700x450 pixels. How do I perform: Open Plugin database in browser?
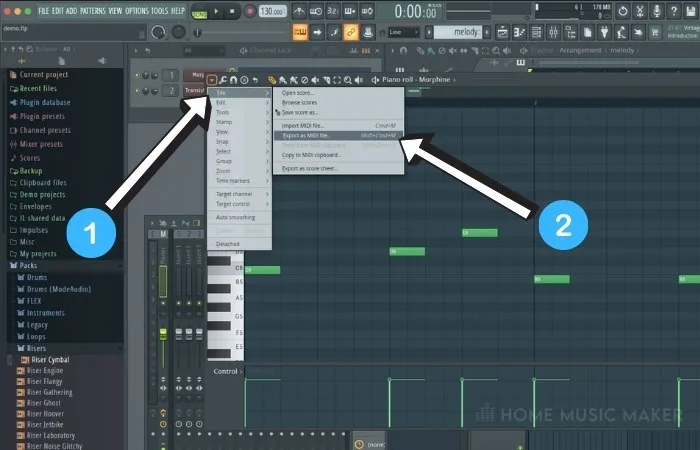(45, 103)
